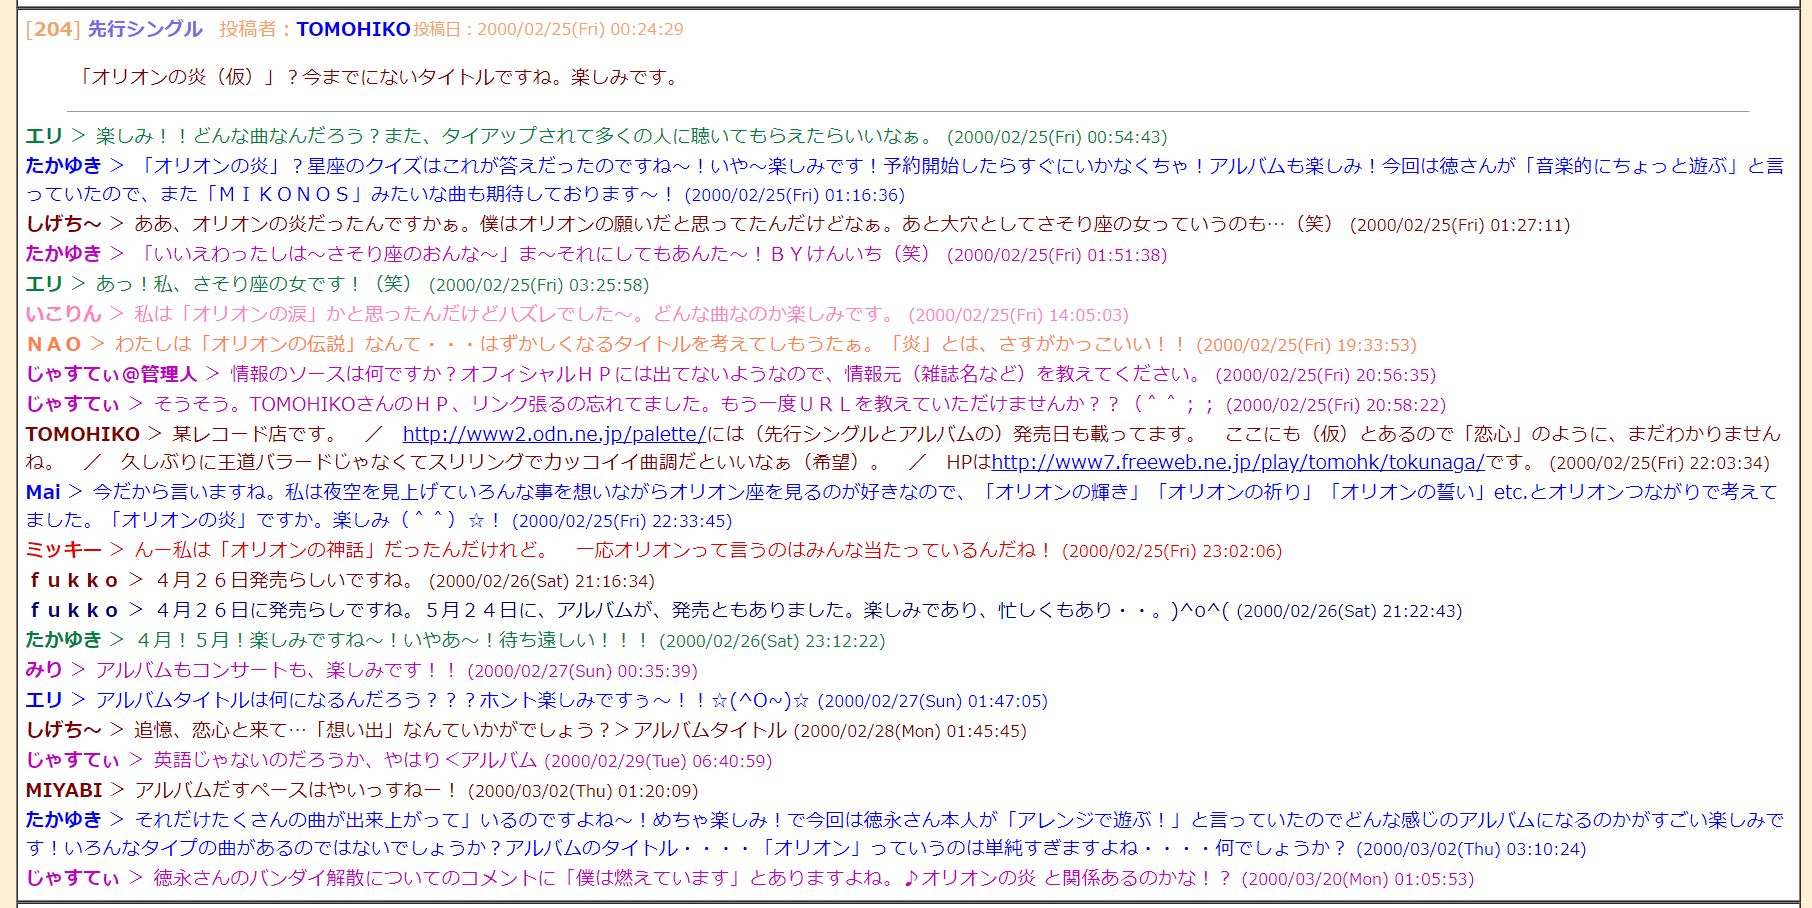Click timestamp (2000/02/25(Fri) 22:33:45)
1812x908 pixels.
(x=622, y=521)
